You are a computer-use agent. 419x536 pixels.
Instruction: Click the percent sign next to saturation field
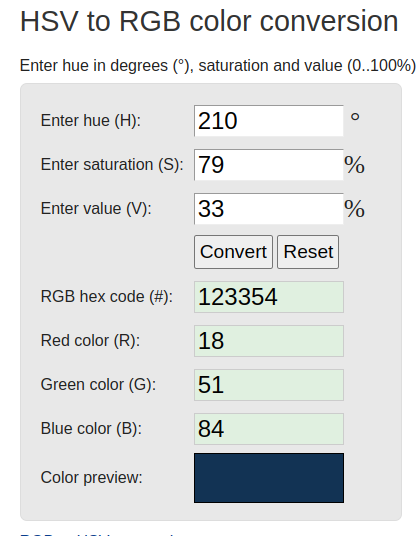tap(354, 165)
